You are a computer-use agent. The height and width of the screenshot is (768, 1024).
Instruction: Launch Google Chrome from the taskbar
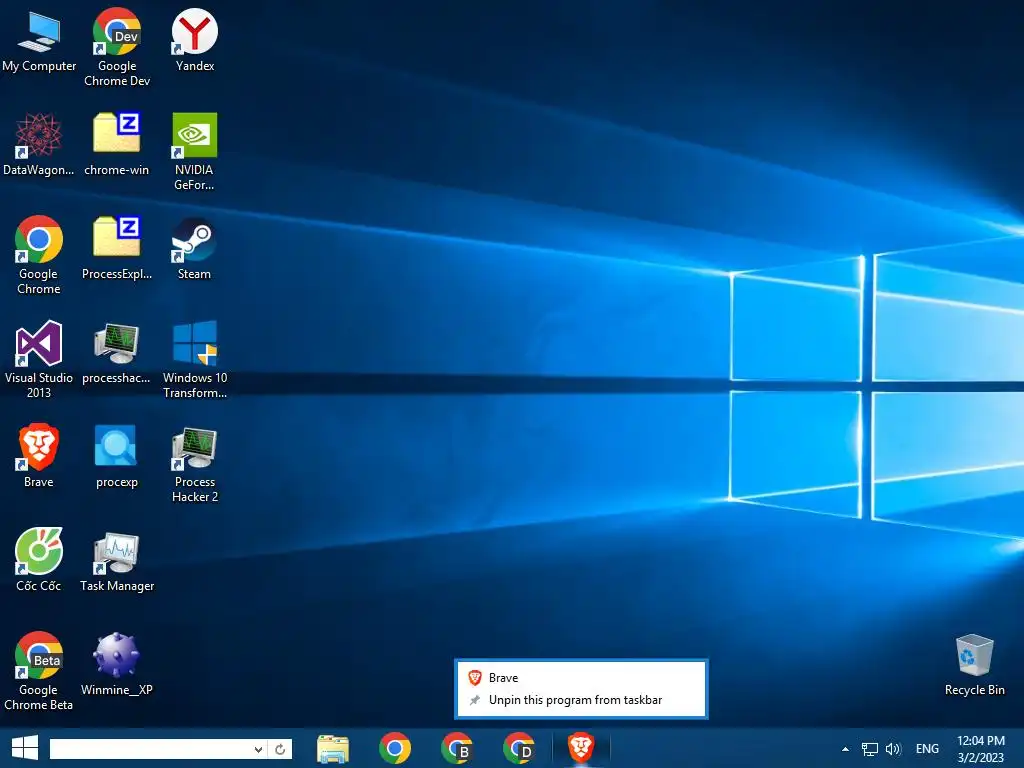[x=395, y=748]
